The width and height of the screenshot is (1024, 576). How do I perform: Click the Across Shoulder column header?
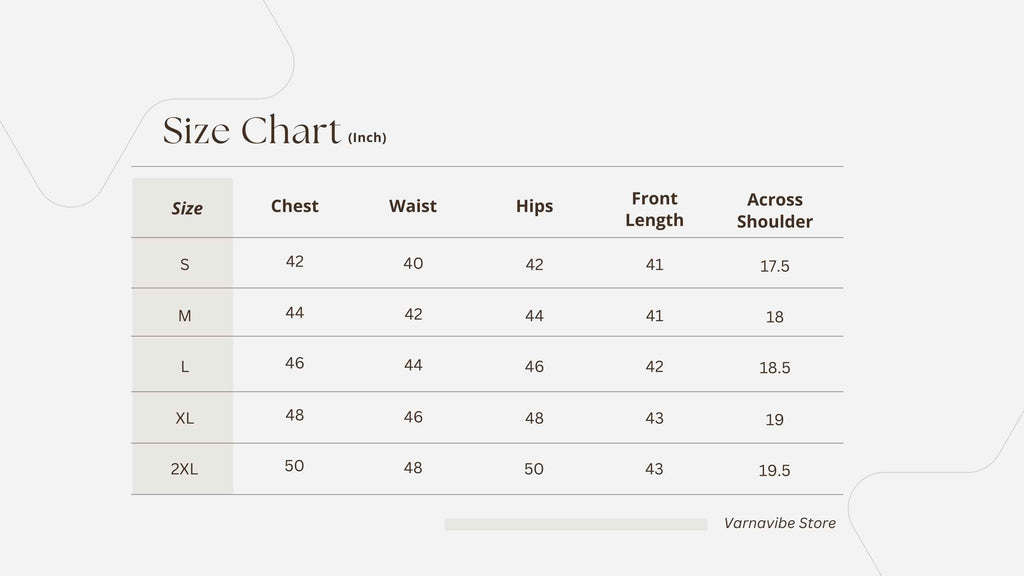pos(775,210)
